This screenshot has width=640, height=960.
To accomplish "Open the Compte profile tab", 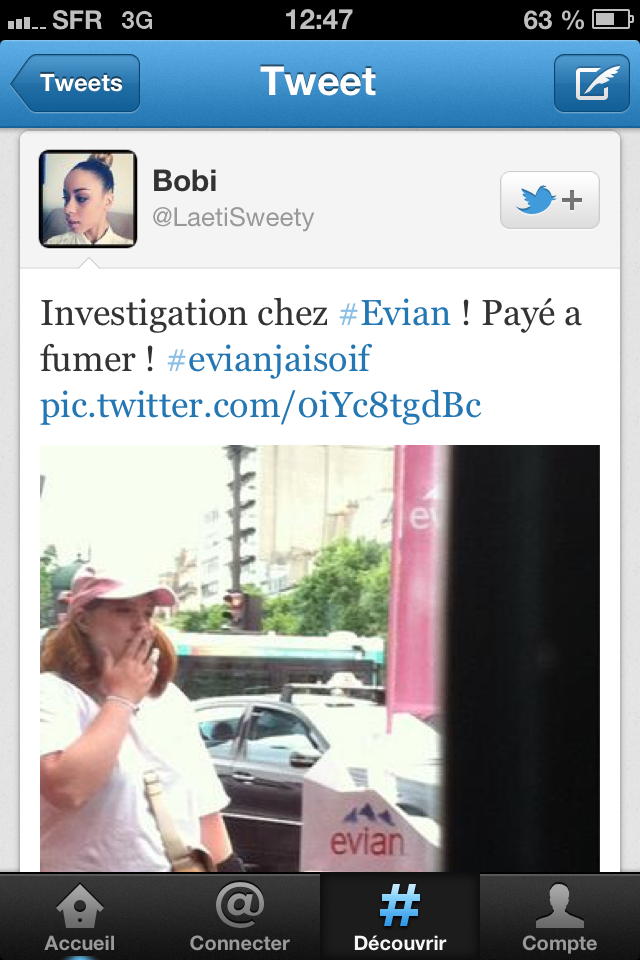I will tap(559, 916).
